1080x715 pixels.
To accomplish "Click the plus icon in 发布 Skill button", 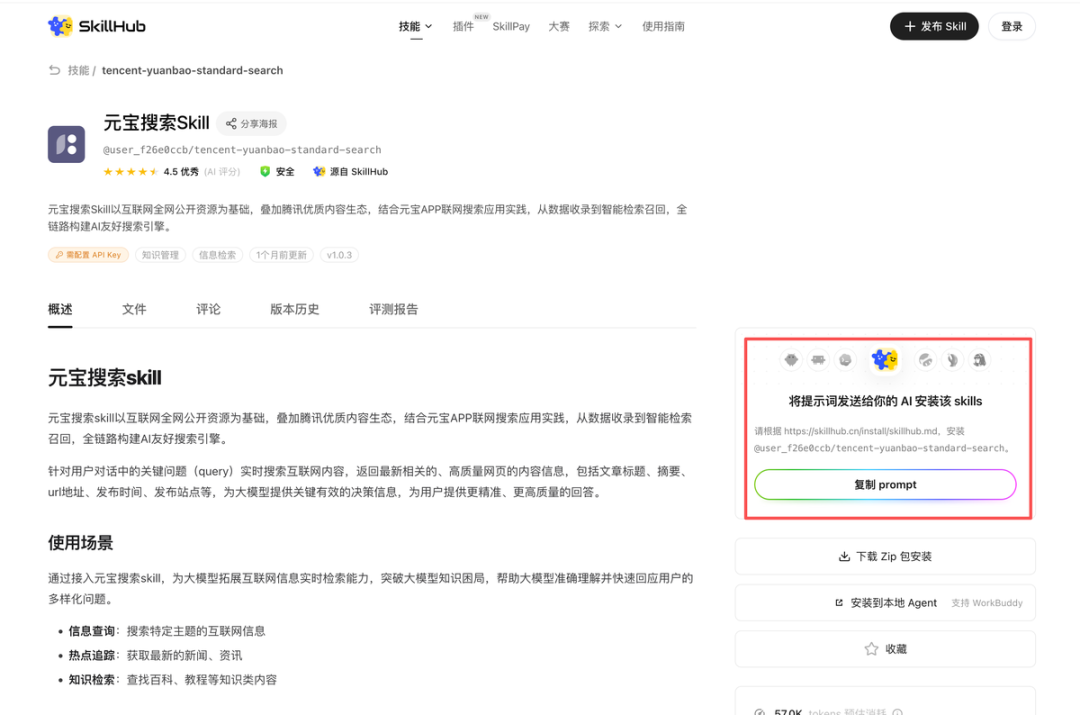I will tap(910, 26).
